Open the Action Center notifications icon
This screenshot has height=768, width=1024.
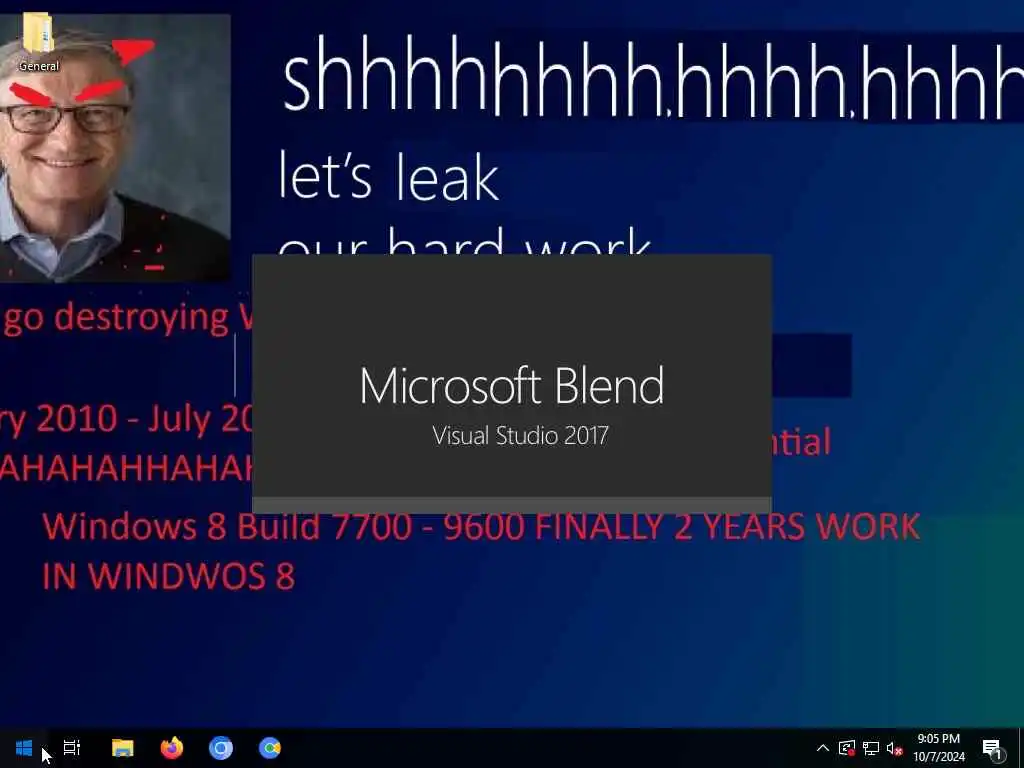click(992, 748)
